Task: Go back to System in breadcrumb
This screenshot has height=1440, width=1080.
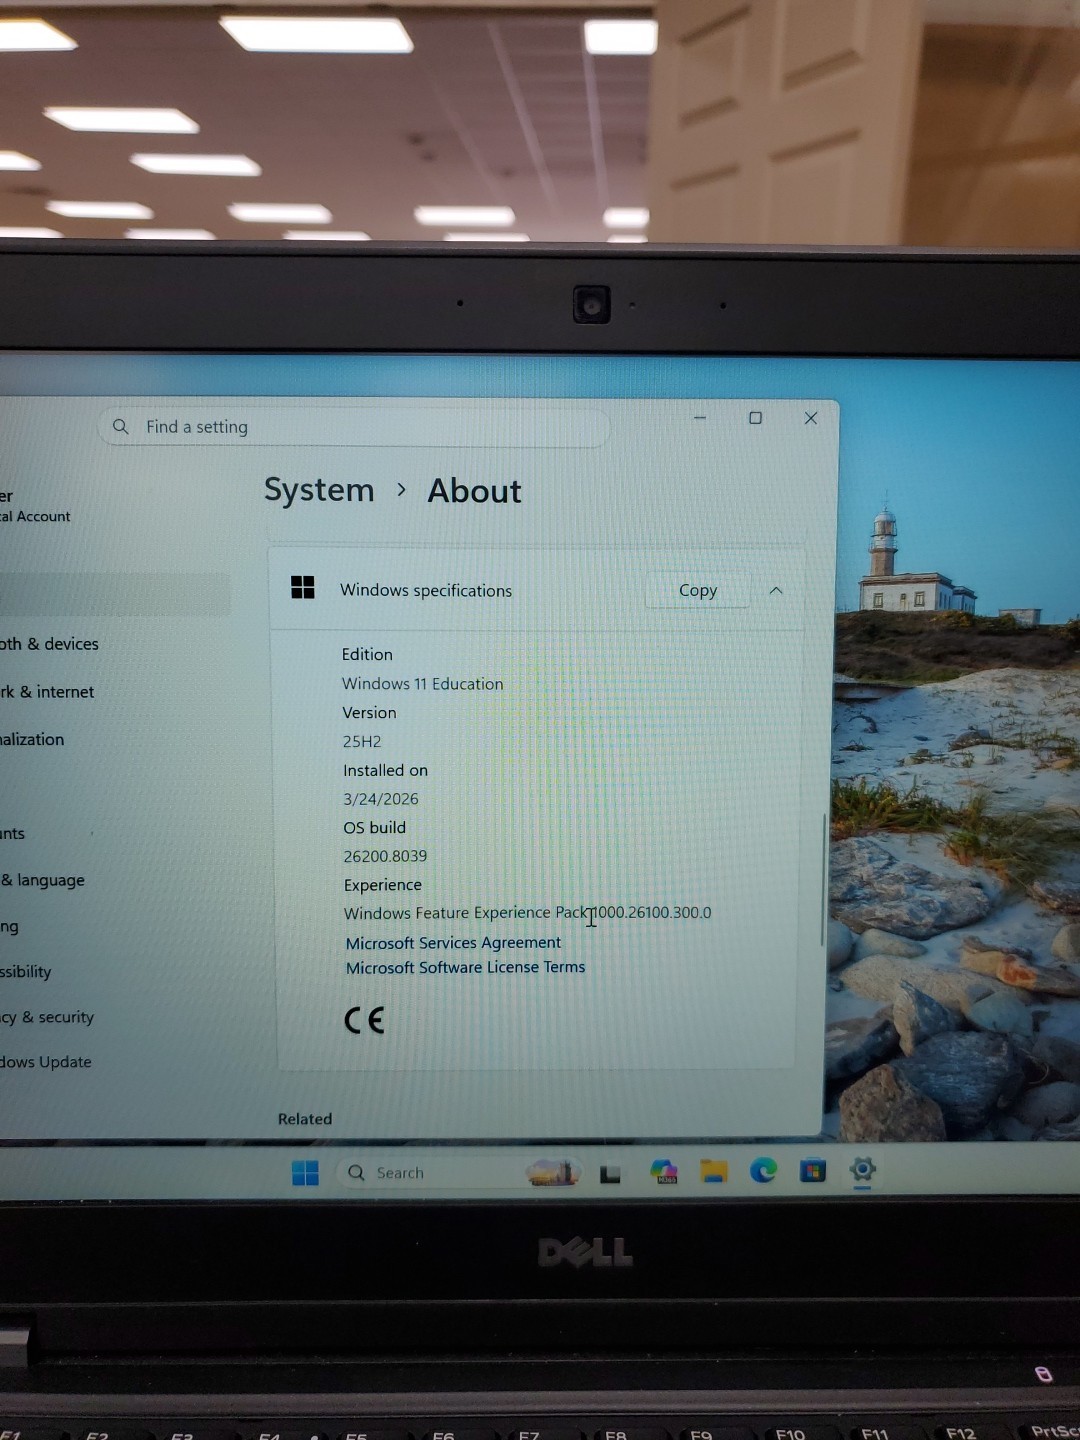Action: (x=319, y=490)
